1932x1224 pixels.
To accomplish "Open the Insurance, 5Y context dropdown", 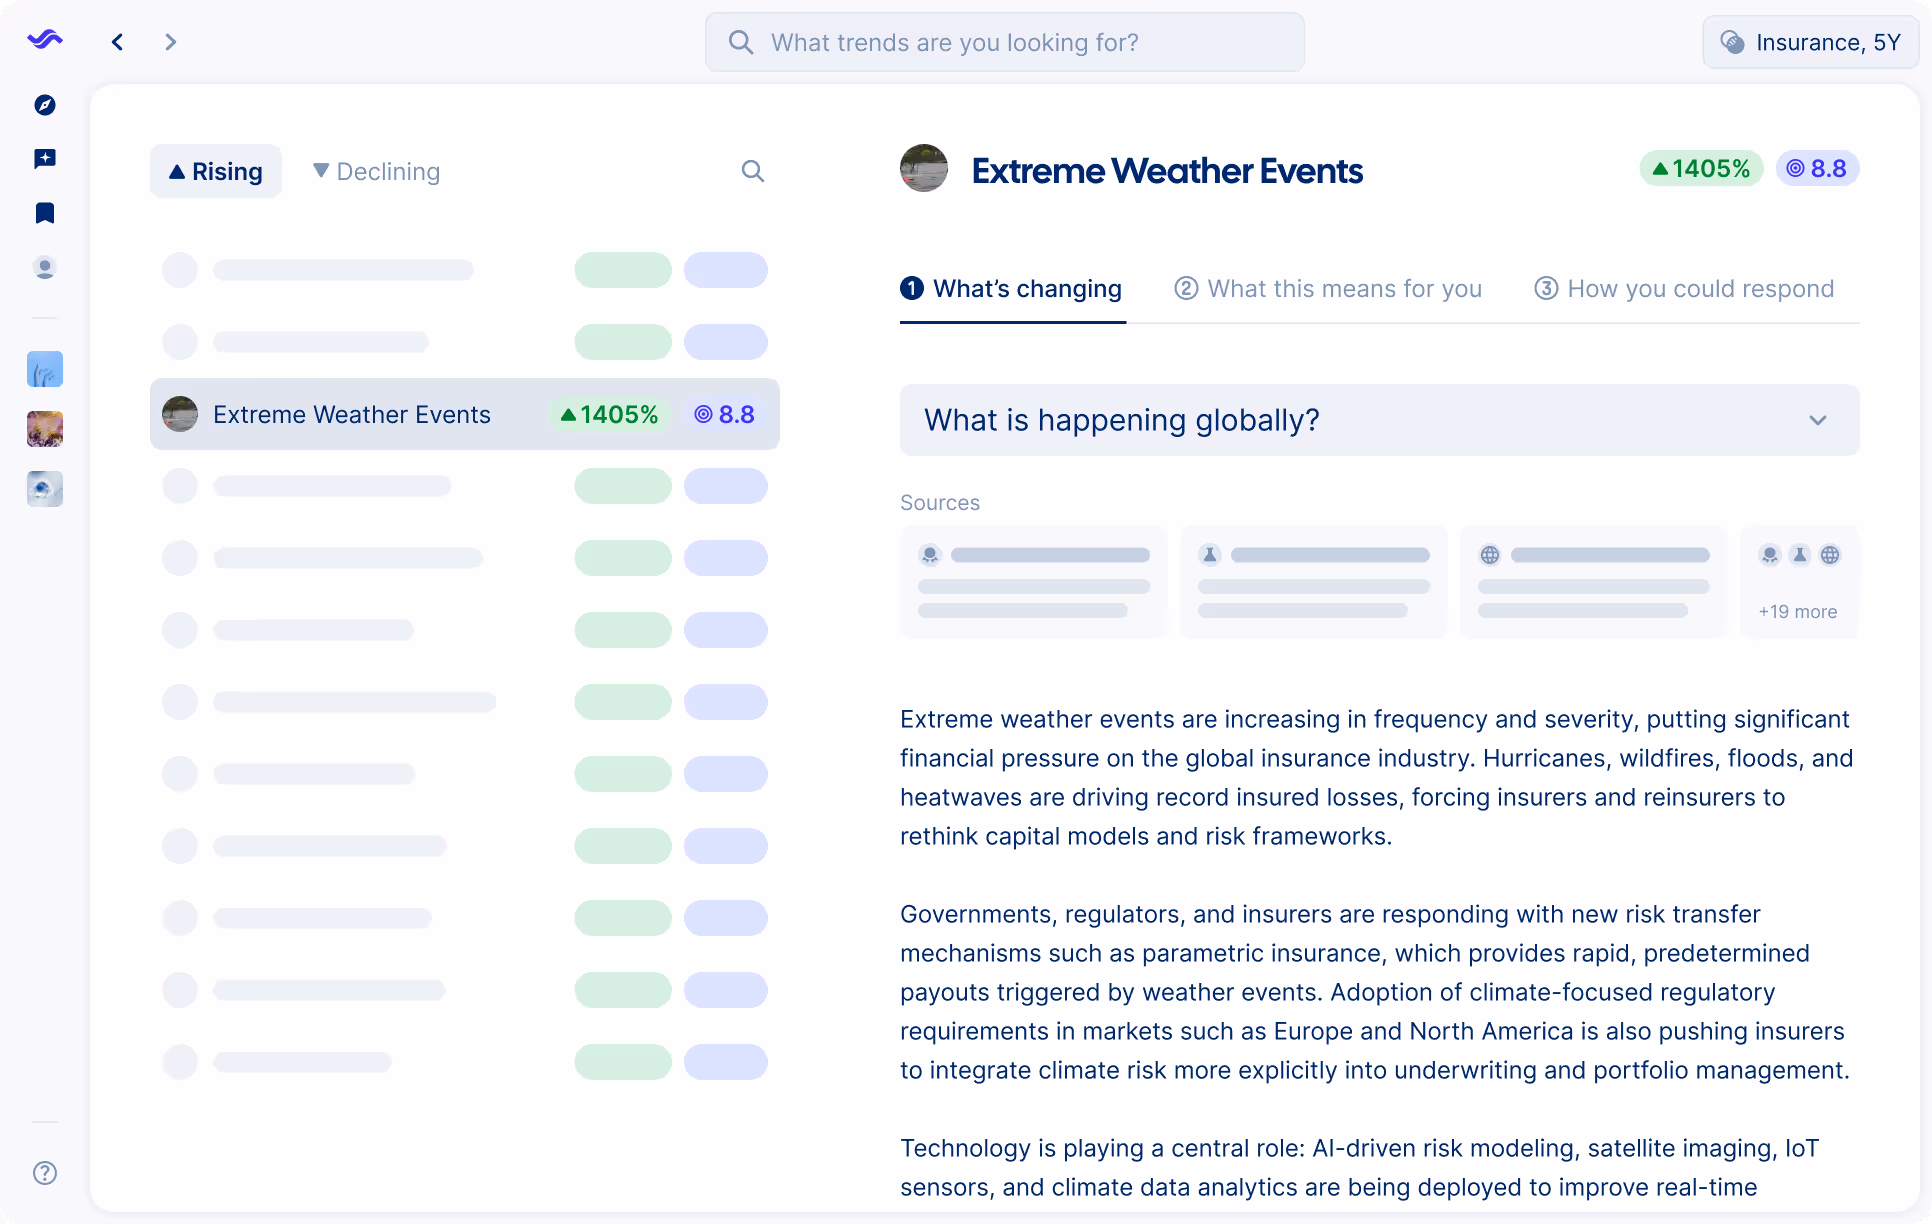I will click(x=1810, y=42).
